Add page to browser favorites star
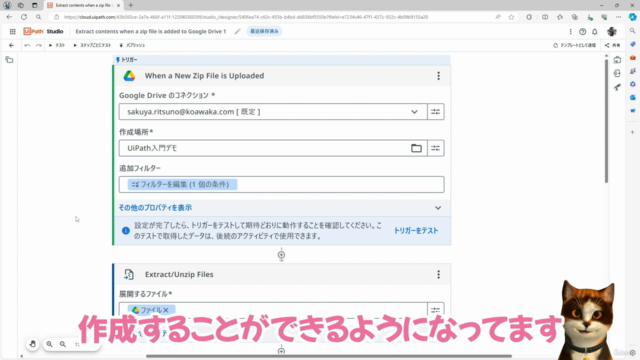The image size is (640, 360). tap(511, 17)
